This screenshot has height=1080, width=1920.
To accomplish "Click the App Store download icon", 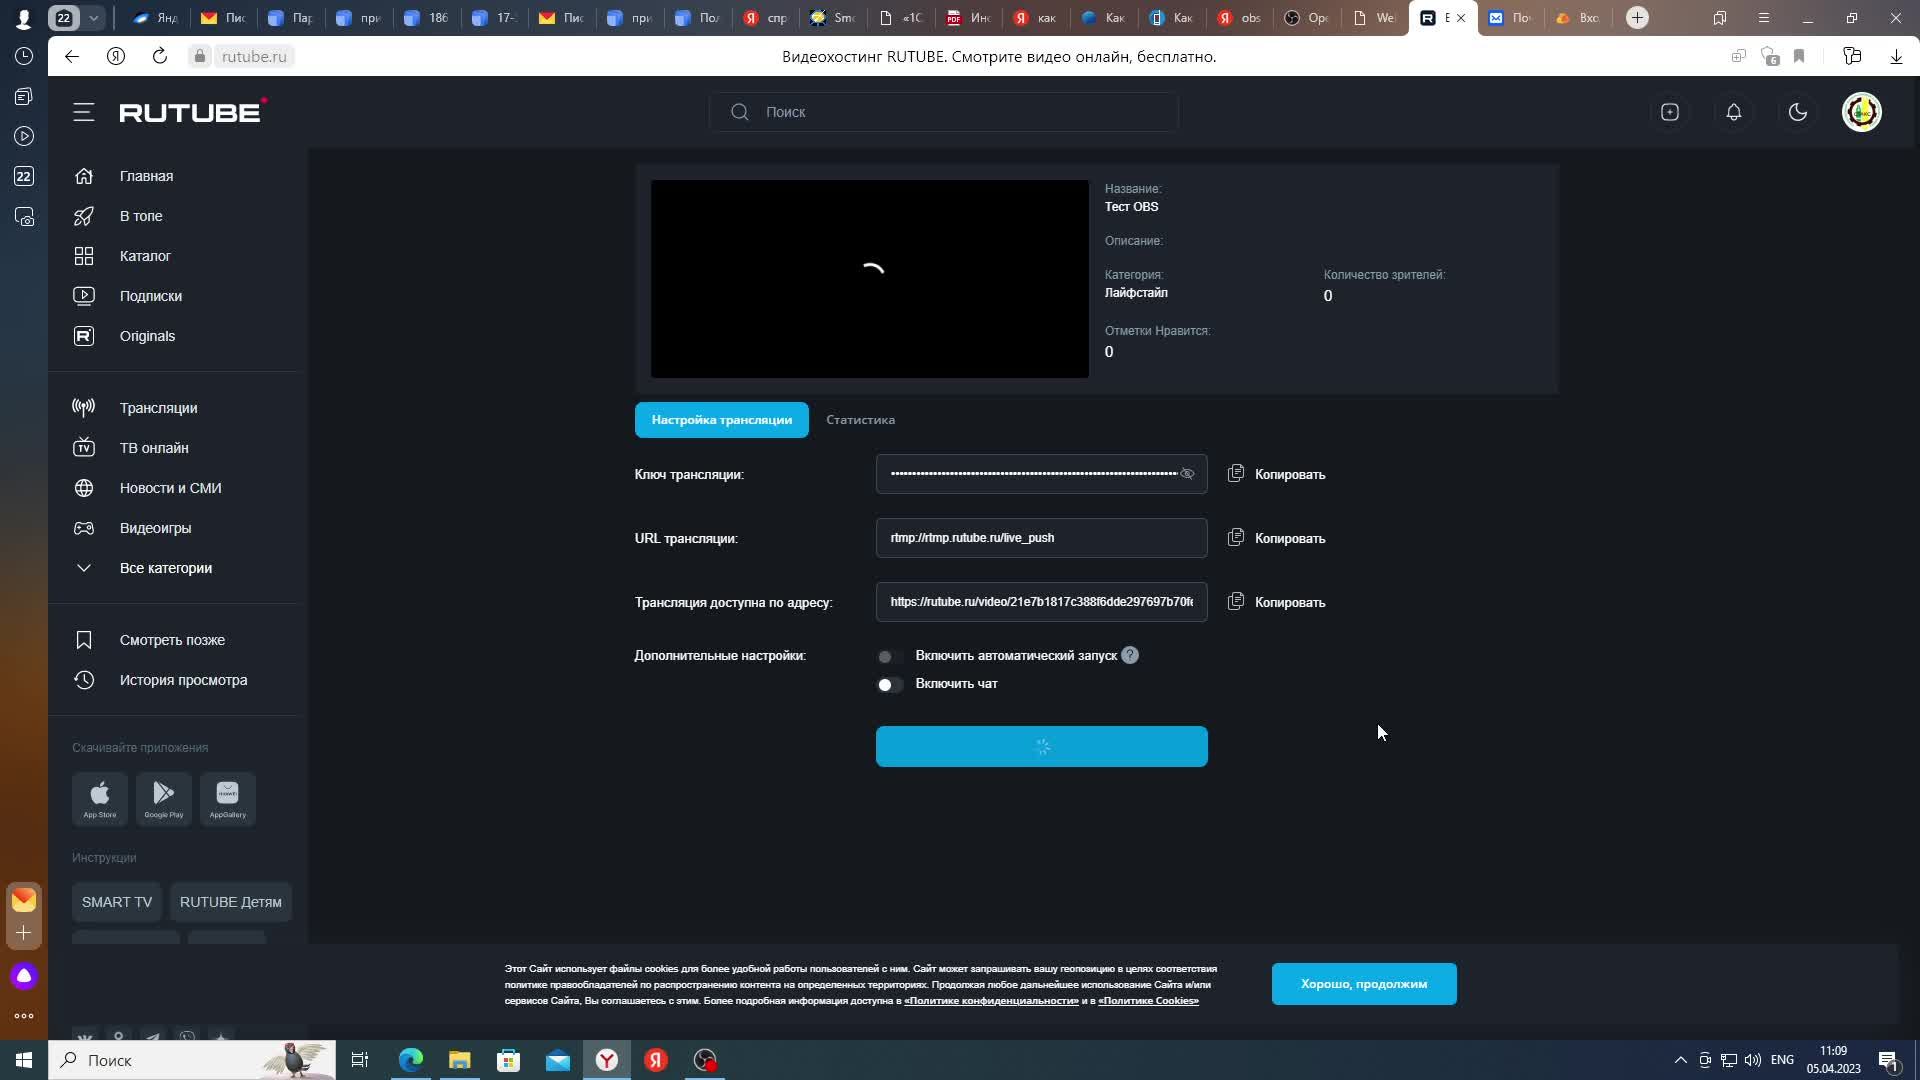I will click(x=100, y=798).
